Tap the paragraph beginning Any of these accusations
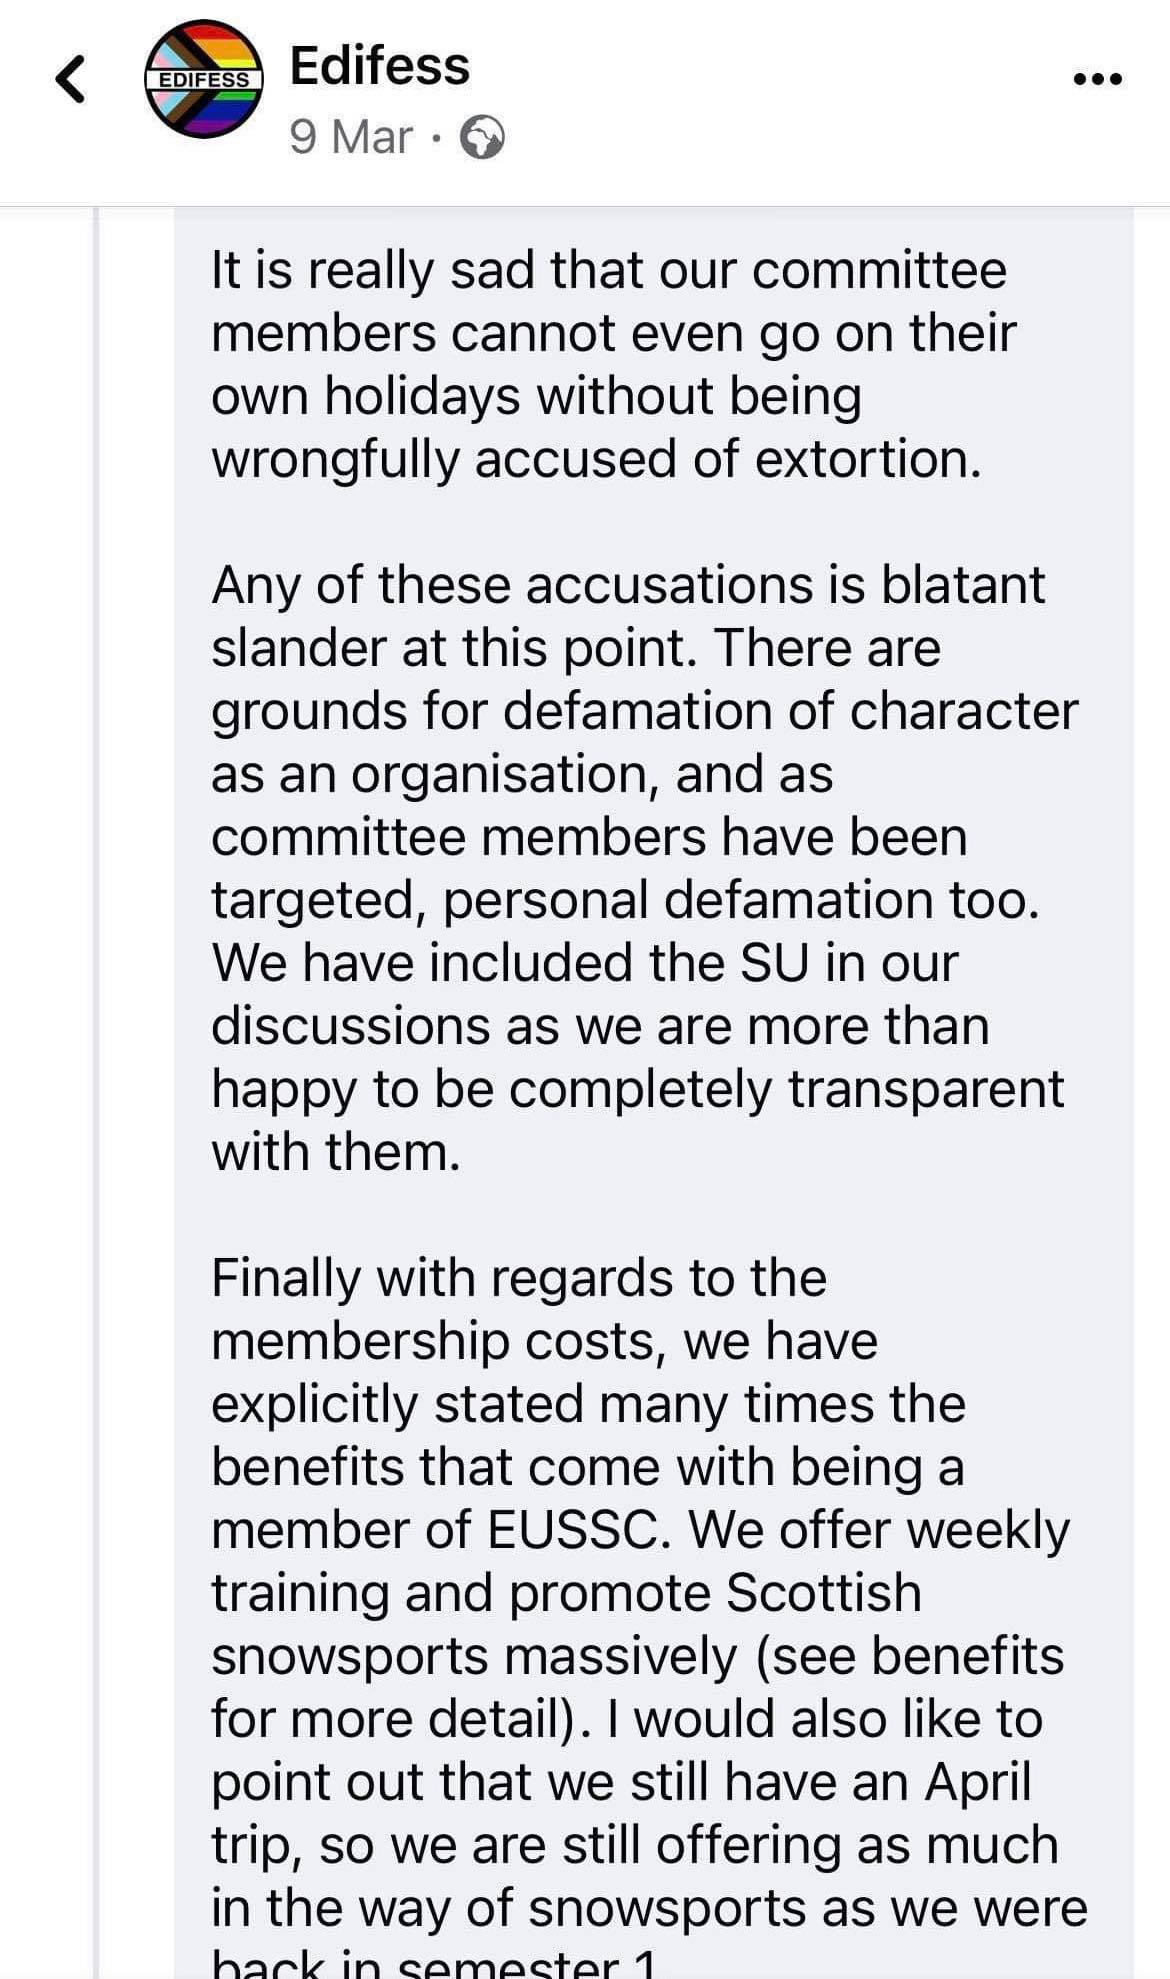The height and width of the screenshot is (1979, 1170). coord(644,867)
